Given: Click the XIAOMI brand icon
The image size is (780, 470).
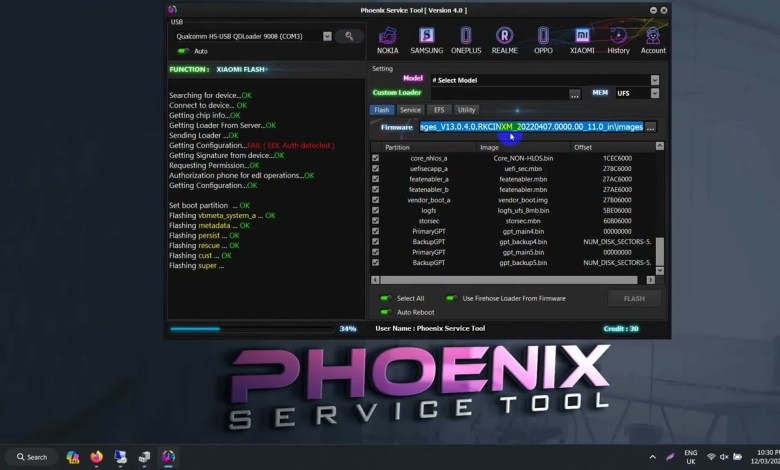Looking at the screenshot, I should point(582,39).
